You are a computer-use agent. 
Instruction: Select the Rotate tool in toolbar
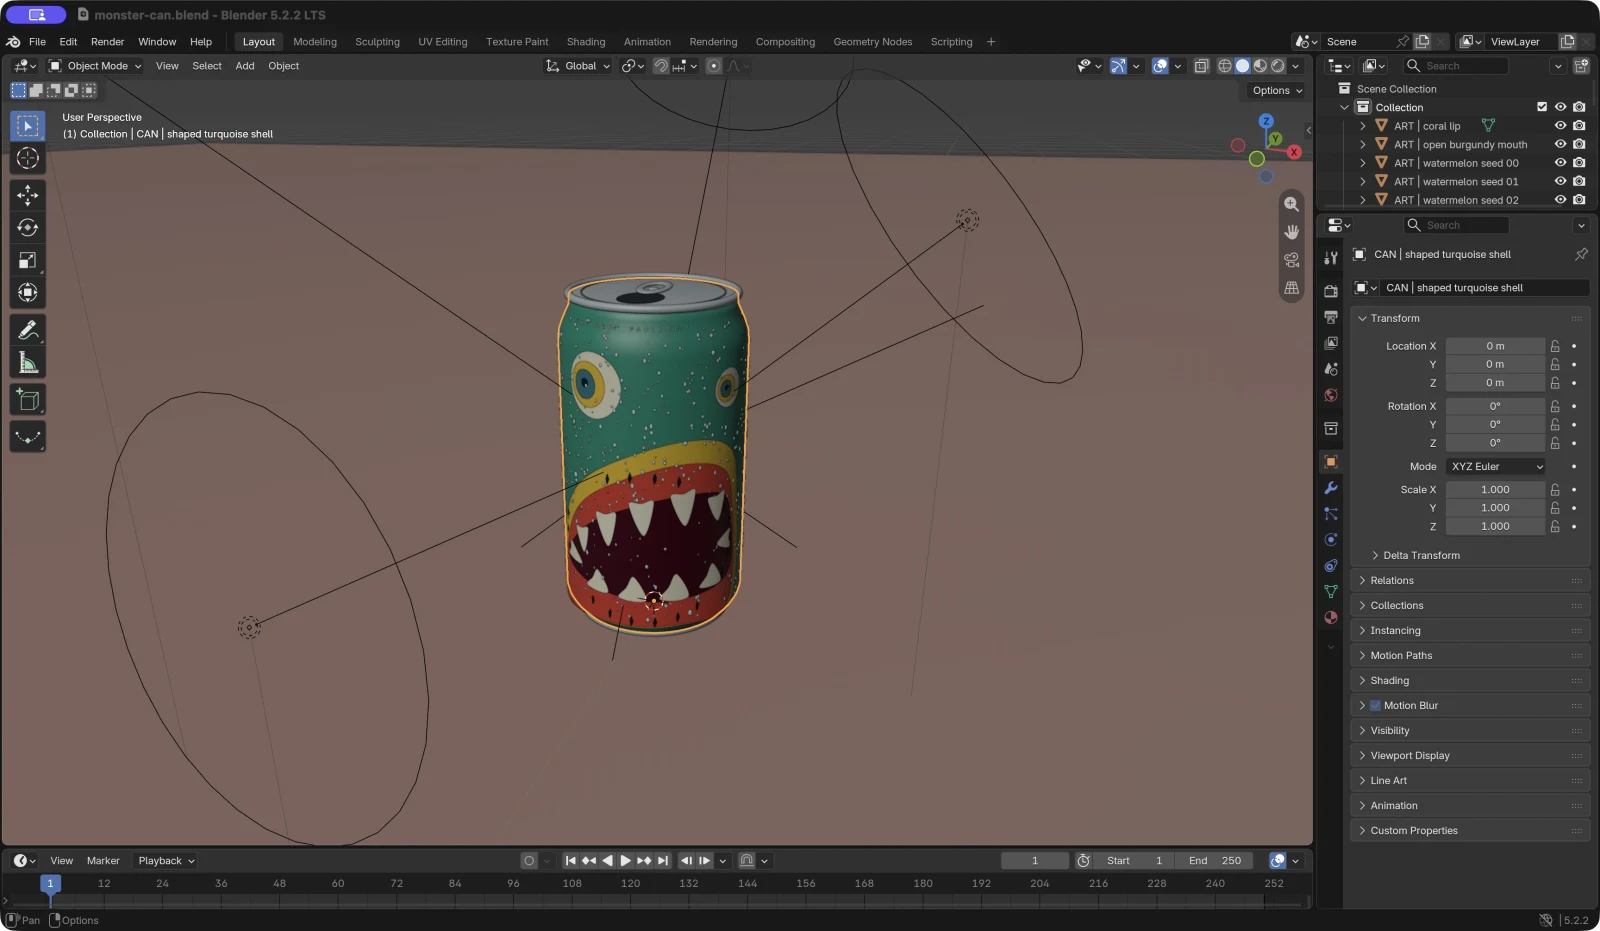click(x=28, y=227)
